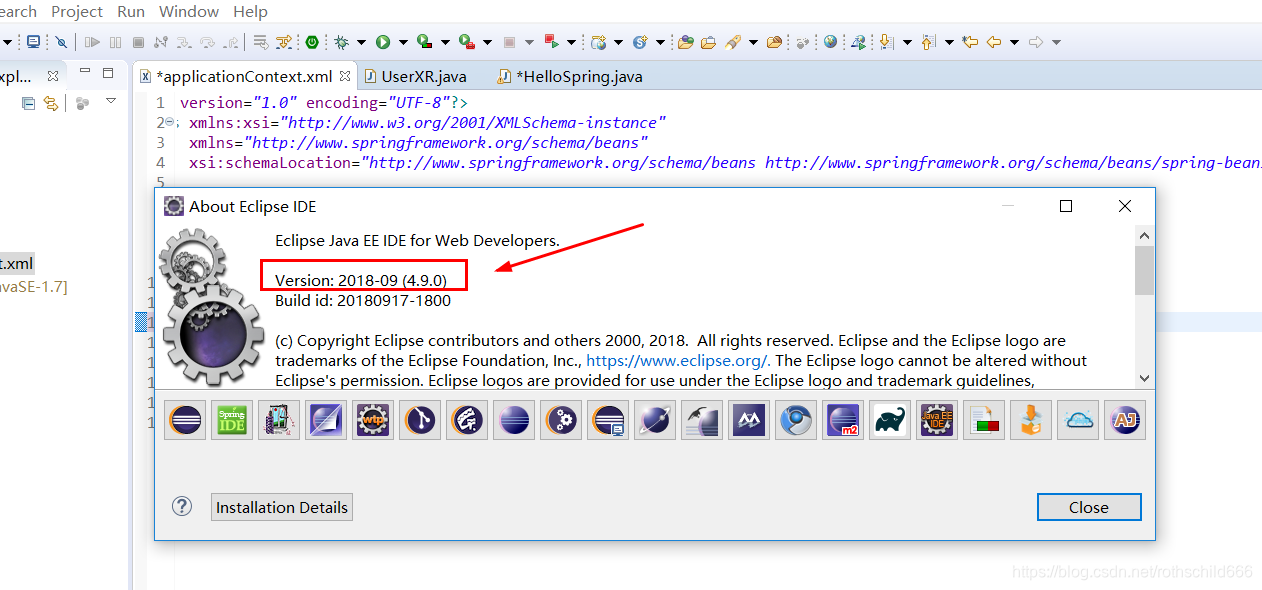1262x590 pixels.
Task: Click 'Eclipse Java EE IDE for Web Developers.' text
Action: (x=417, y=240)
